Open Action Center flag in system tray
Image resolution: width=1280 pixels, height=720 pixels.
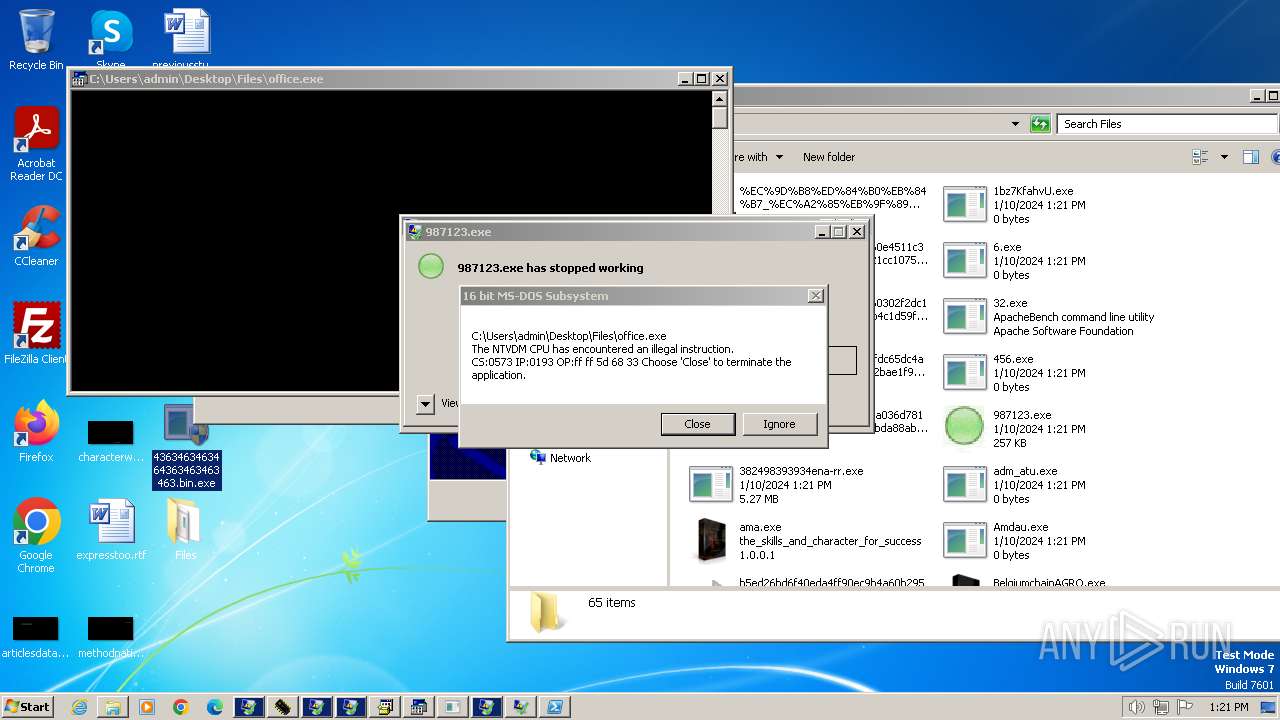click(x=1185, y=707)
